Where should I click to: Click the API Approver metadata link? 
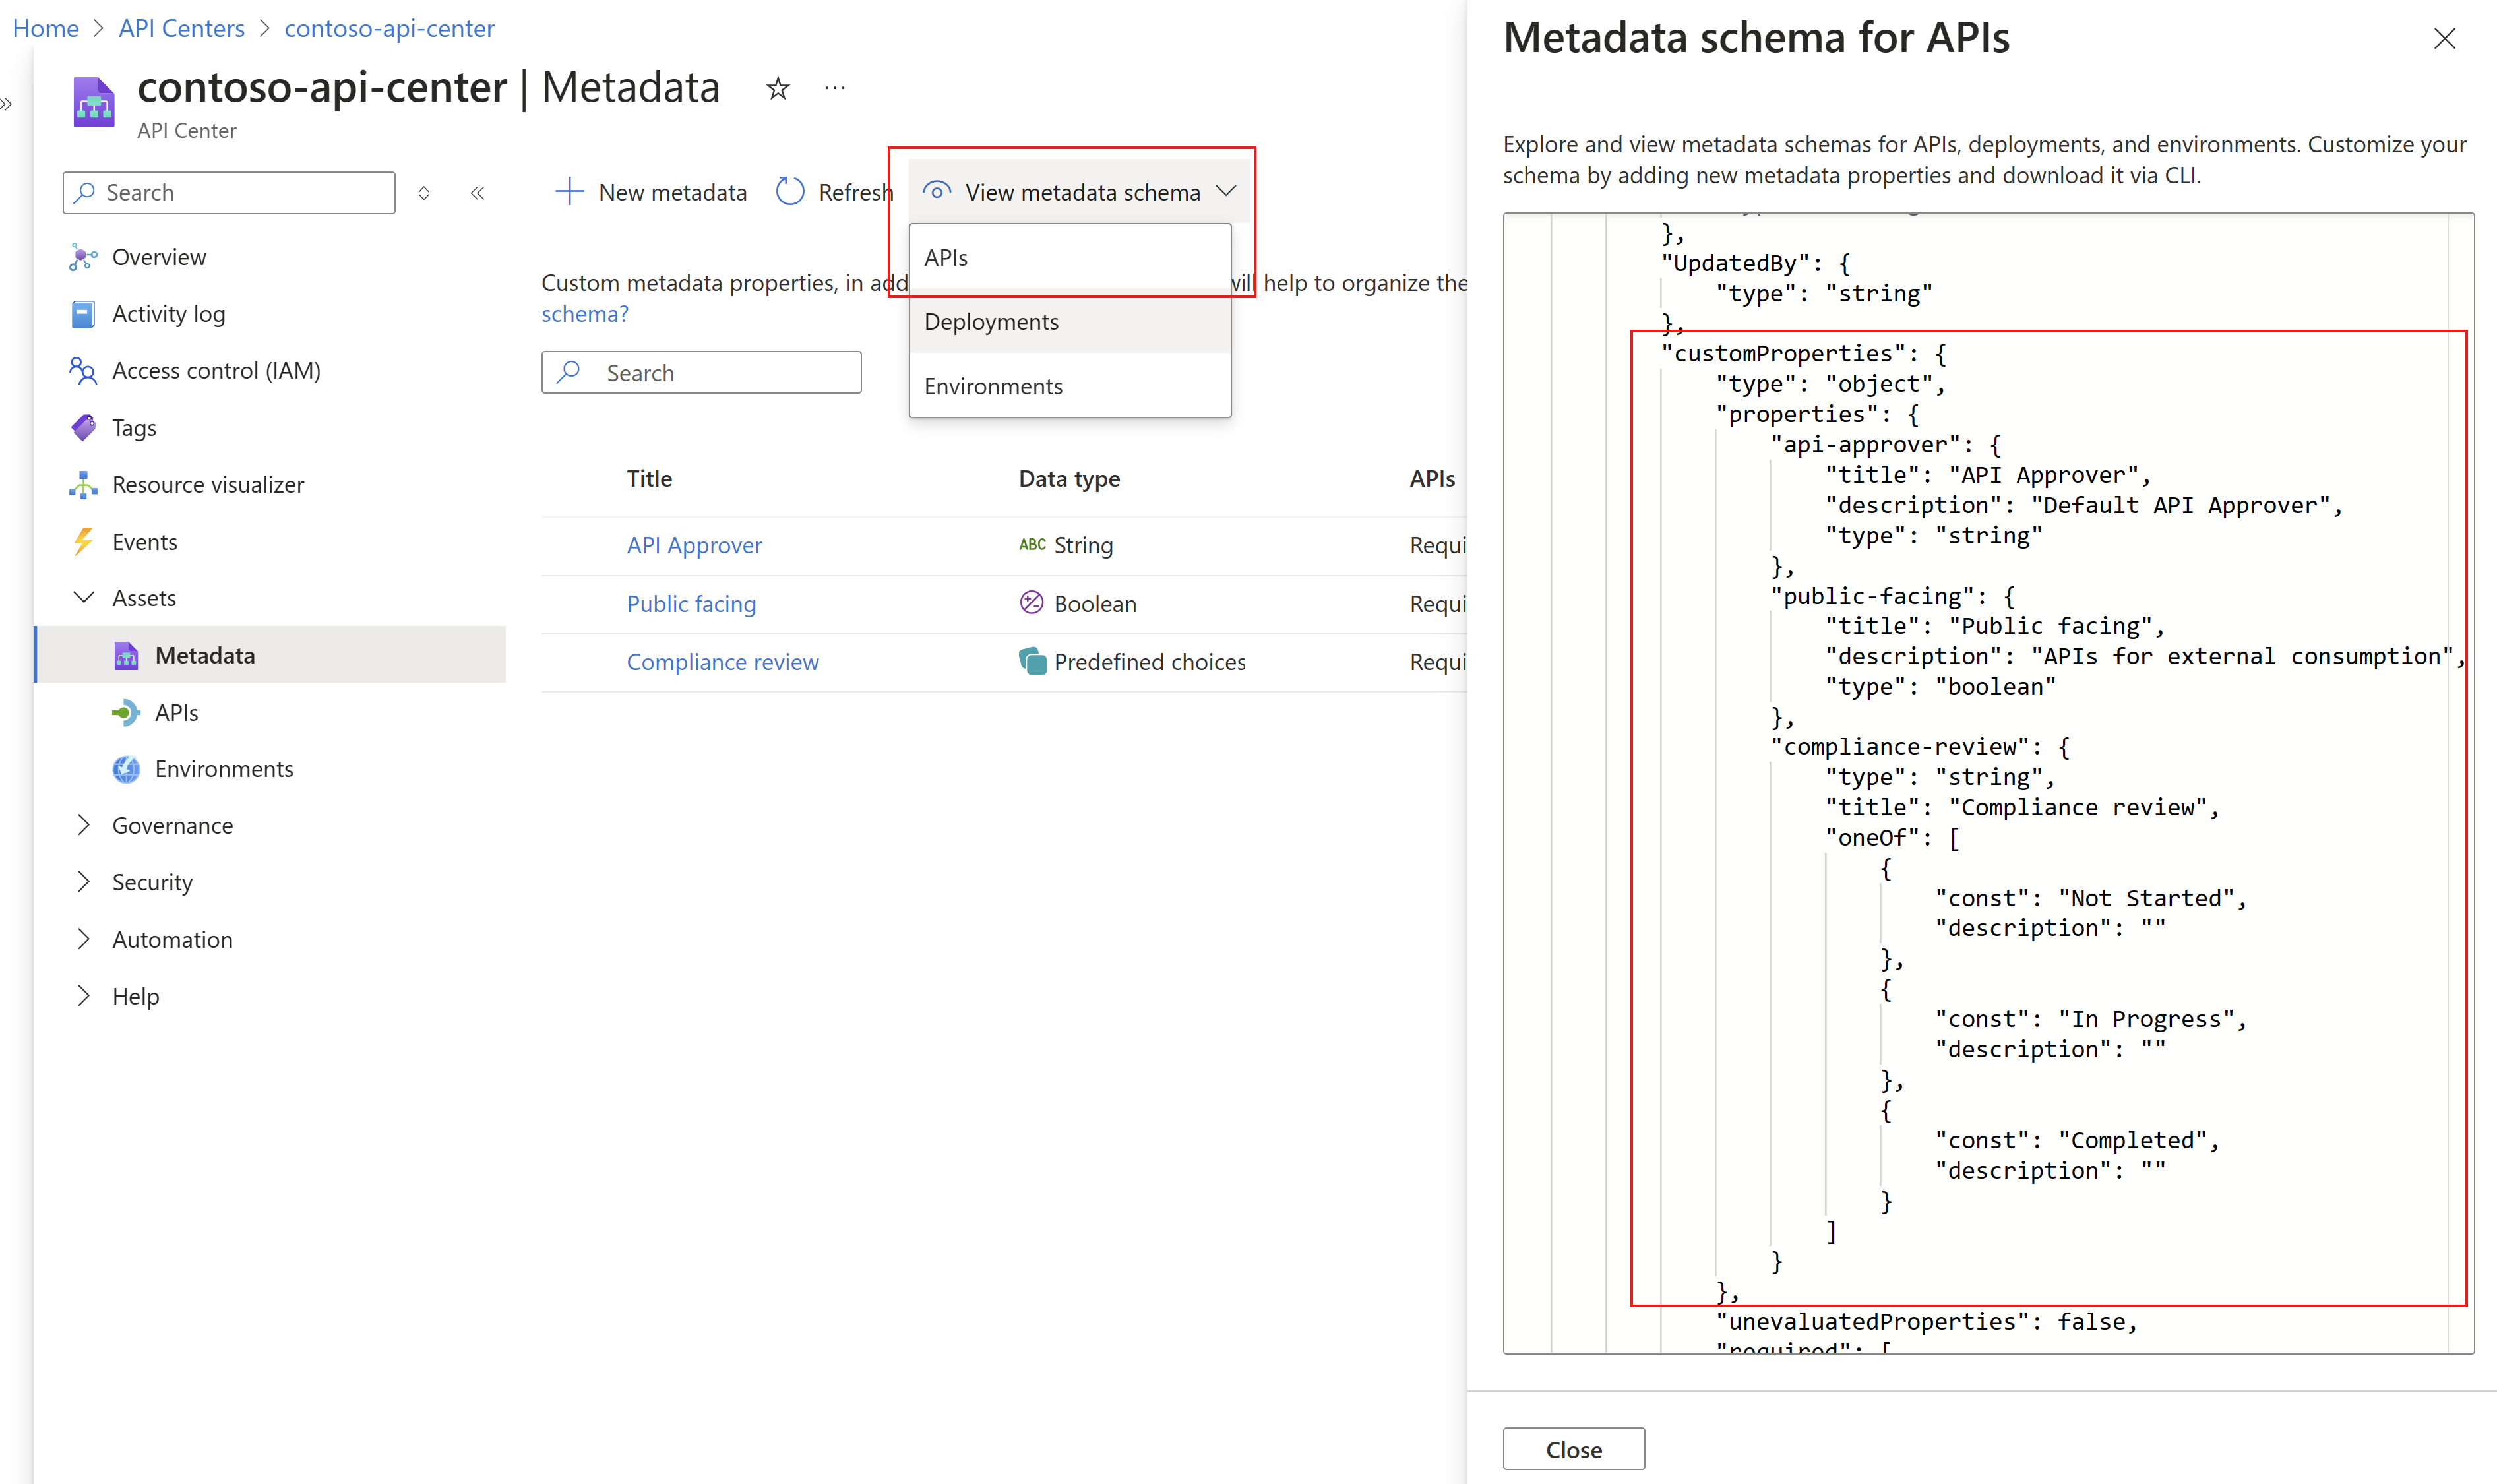[x=694, y=542]
